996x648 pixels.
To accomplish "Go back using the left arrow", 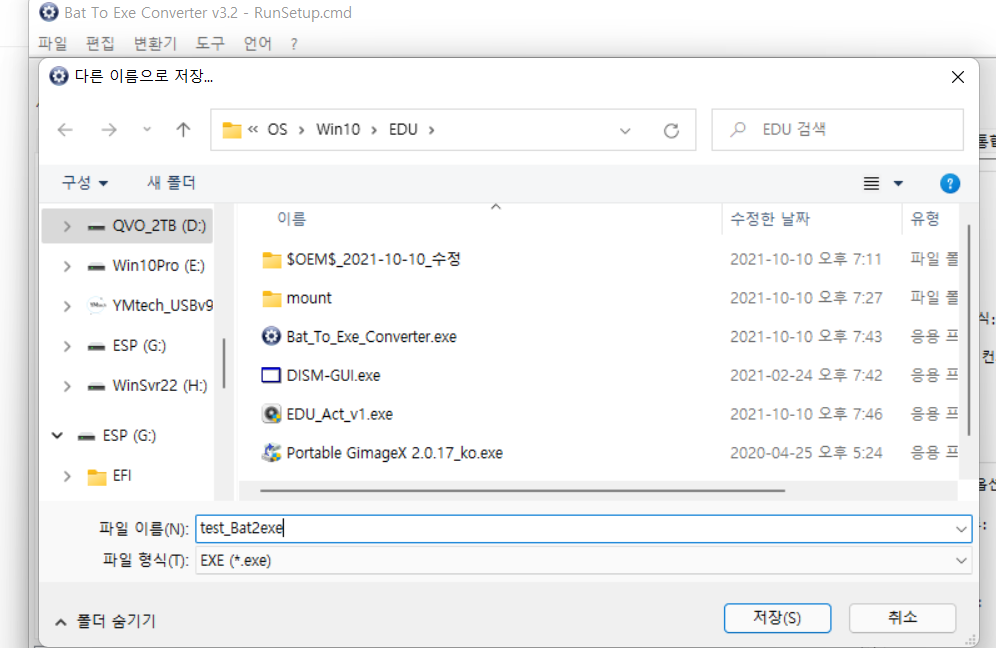I will [x=65, y=130].
